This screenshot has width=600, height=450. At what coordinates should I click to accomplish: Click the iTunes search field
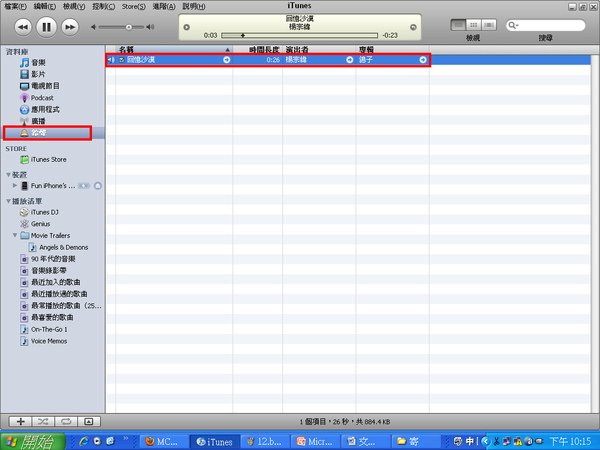(x=546, y=26)
